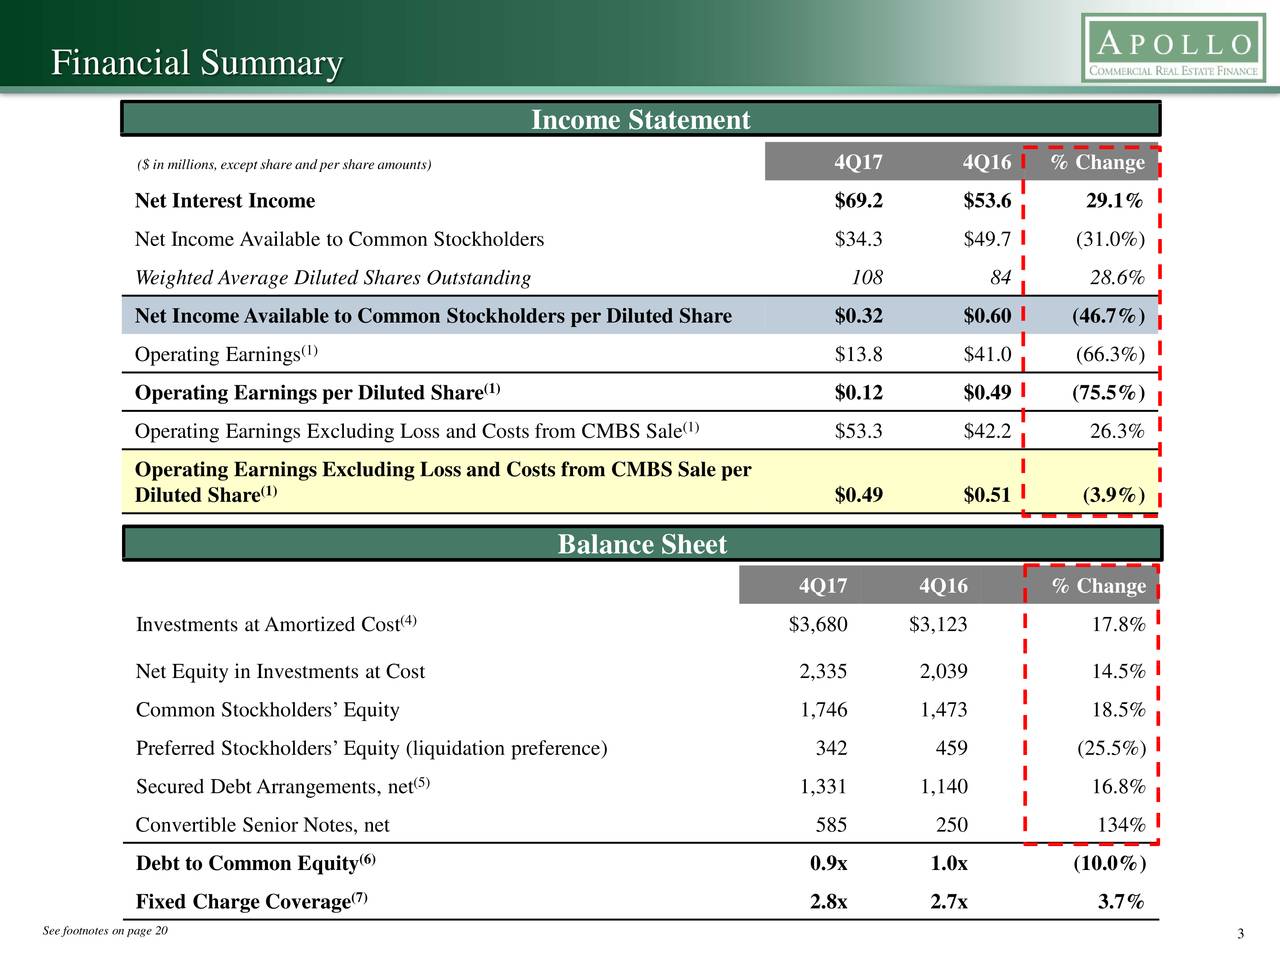Viewport: 1280px width, 960px height.
Task: Click the $53.6 4Q16 Net Interest Income
Action: 987,201
